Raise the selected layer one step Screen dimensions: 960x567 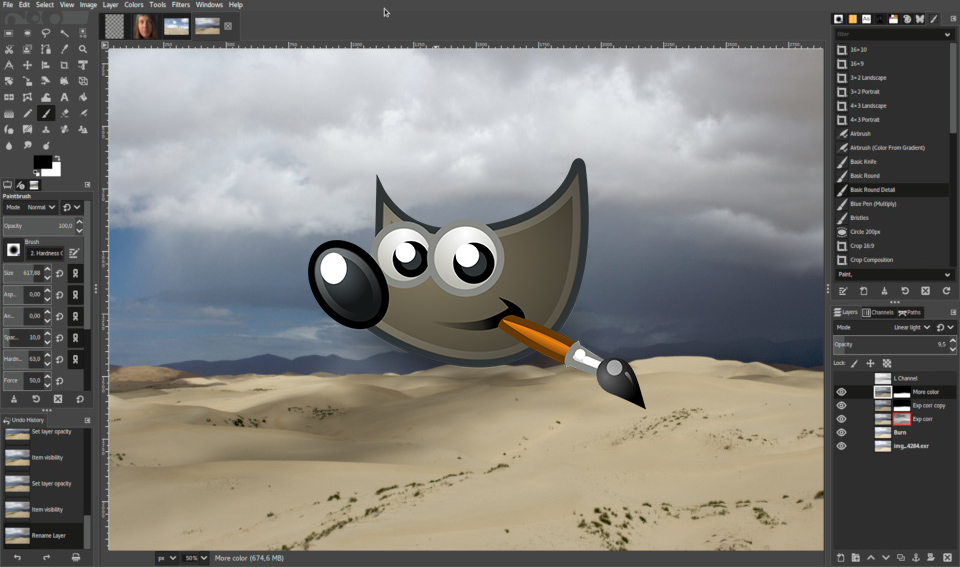(871, 557)
